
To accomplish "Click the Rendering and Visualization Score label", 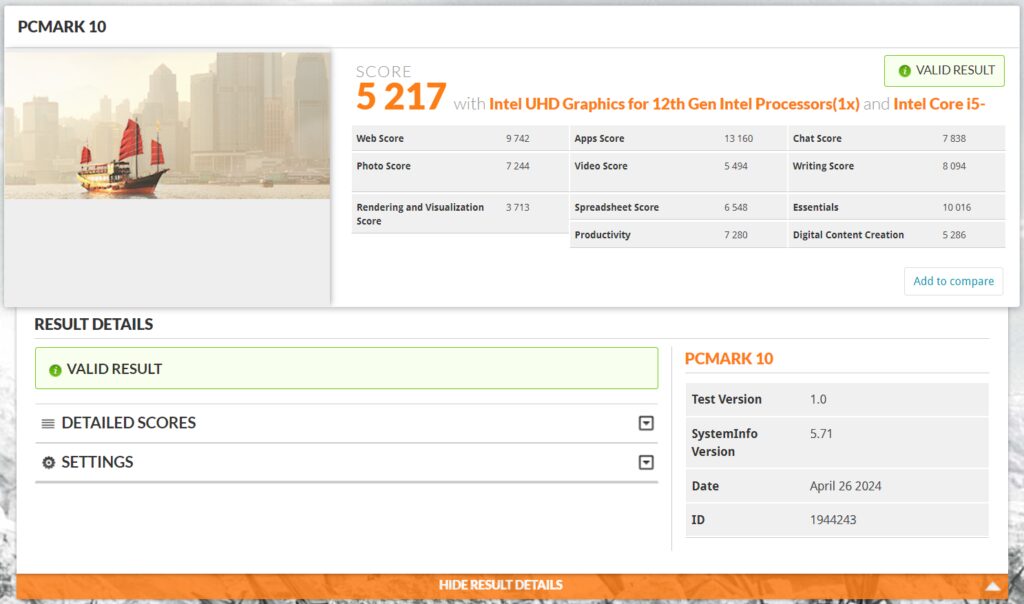I will pyautogui.click(x=420, y=214).
